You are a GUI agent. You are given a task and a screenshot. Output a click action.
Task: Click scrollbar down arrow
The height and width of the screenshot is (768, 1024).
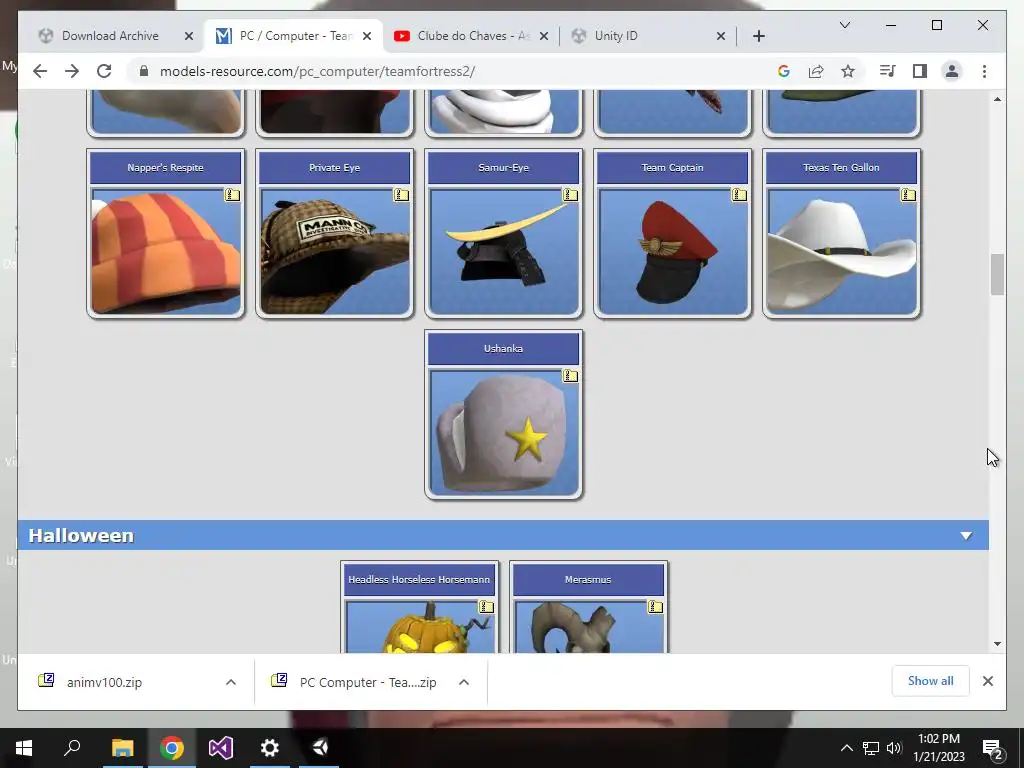tap(997, 644)
